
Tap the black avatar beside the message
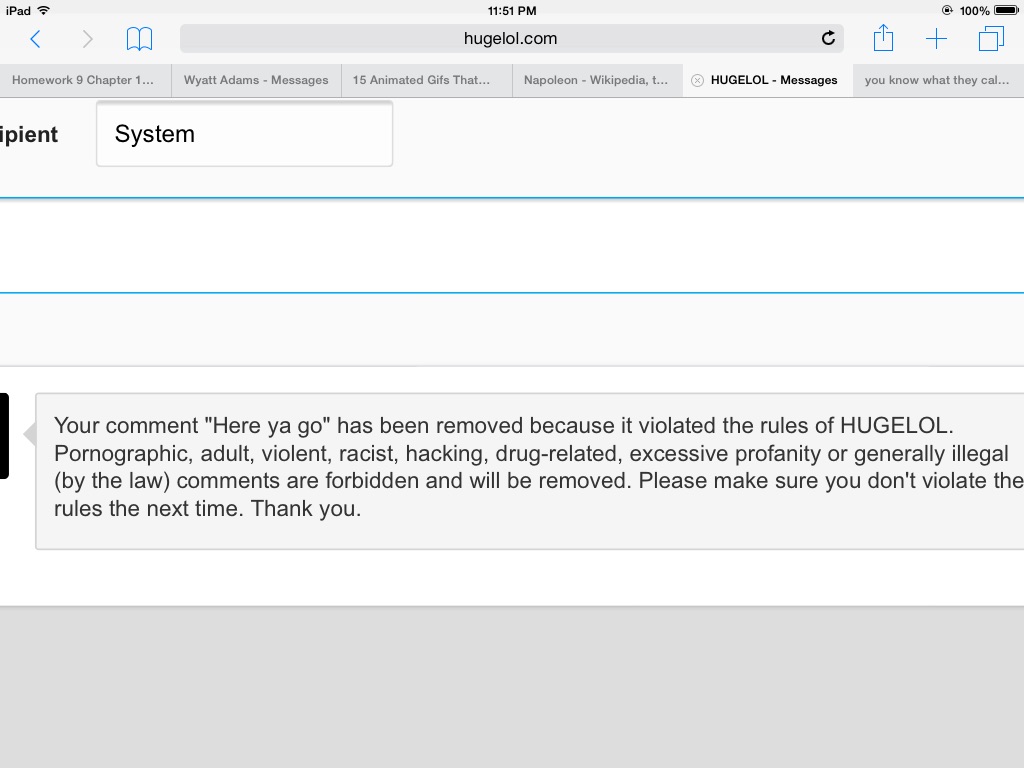[4, 436]
